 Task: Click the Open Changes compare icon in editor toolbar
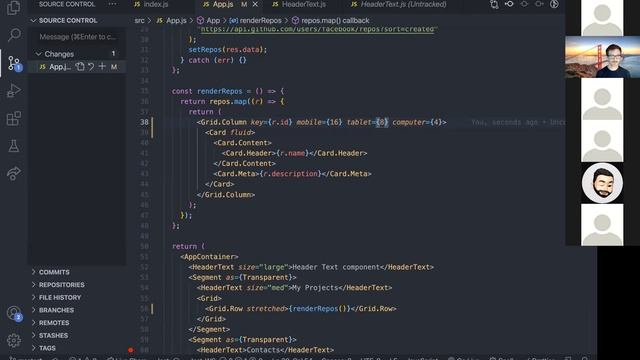pyautogui.click(x=494, y=4)
